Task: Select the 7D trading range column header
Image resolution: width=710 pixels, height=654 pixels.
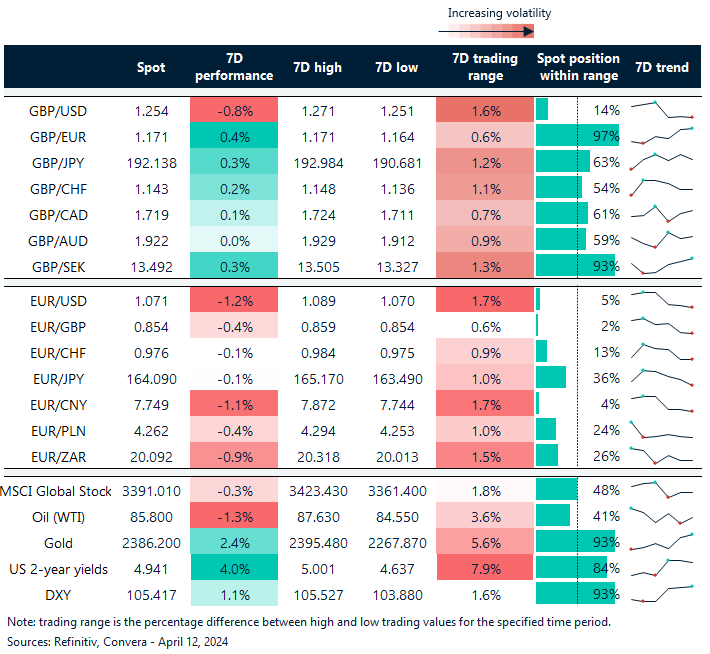Action: click(x=483, y=67)
